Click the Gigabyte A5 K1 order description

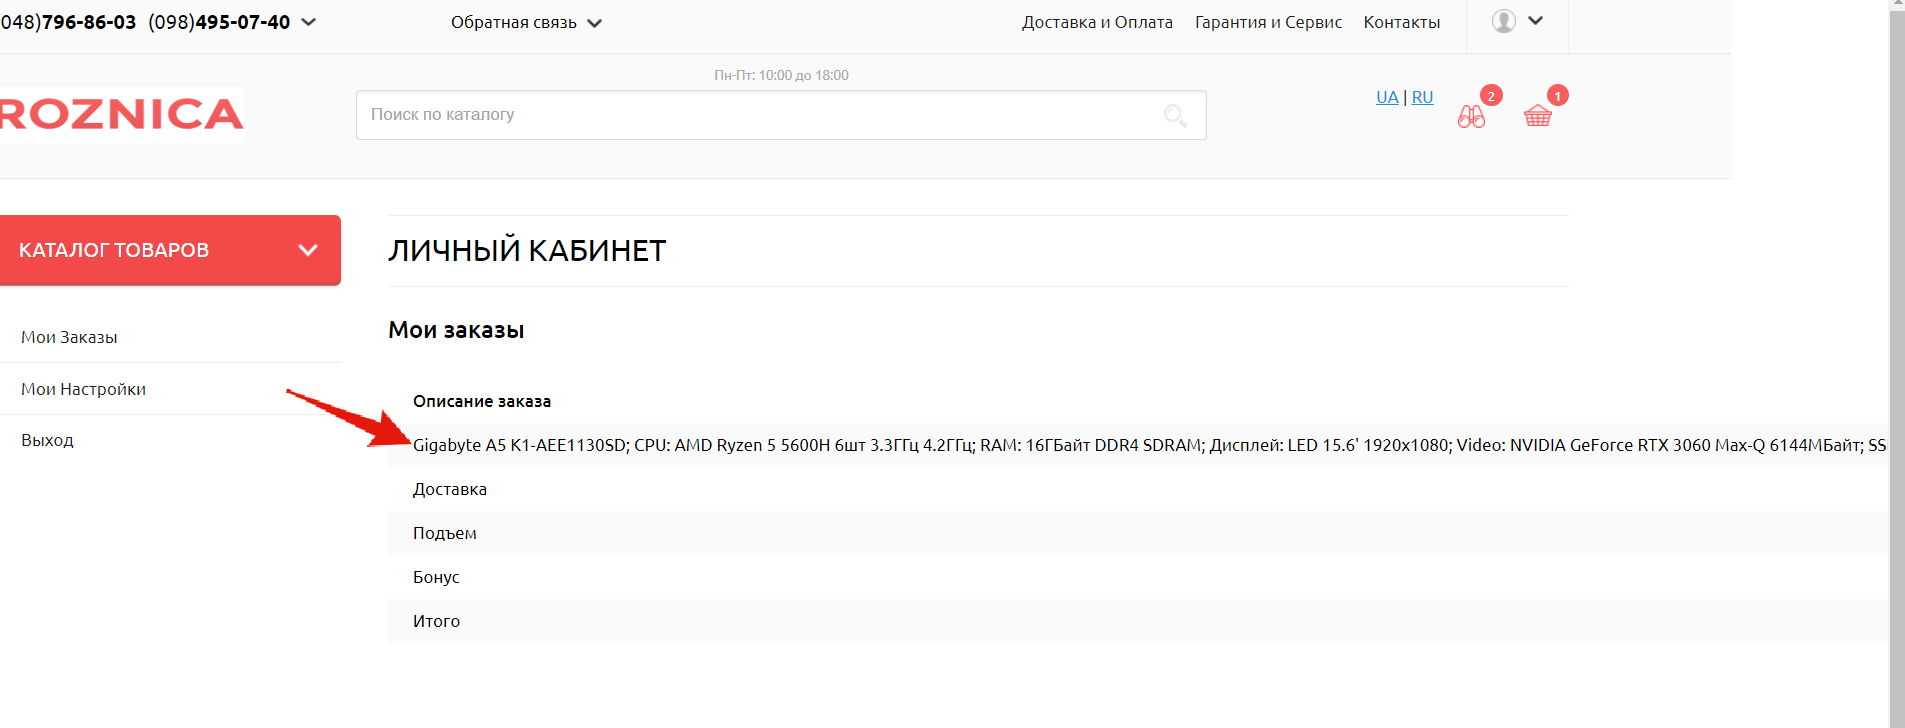pos(1149,445)
